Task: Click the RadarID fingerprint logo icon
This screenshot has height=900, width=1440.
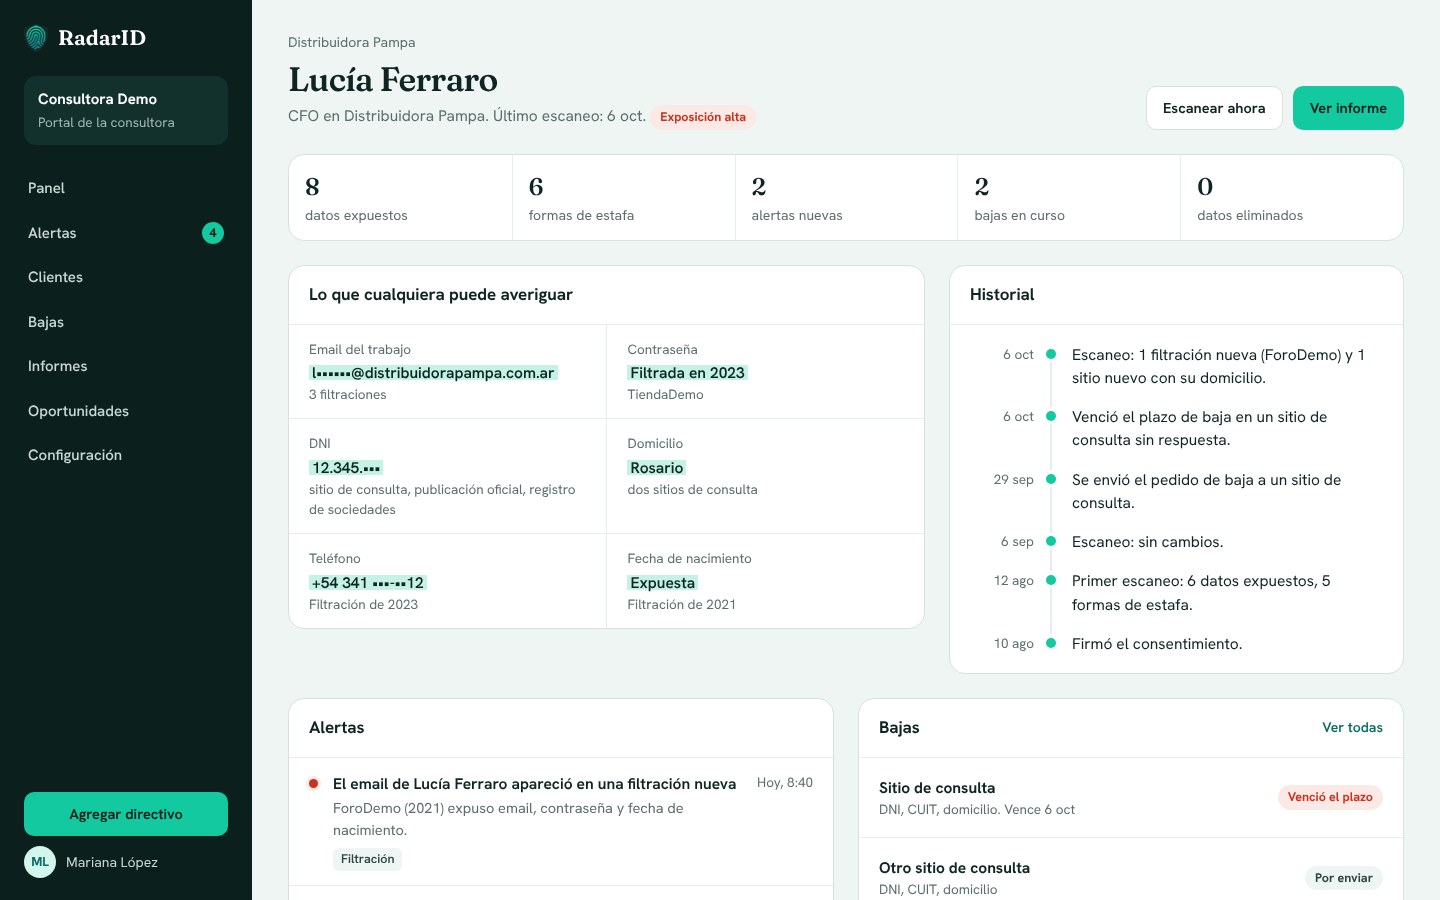Action: tap(36, 38)
